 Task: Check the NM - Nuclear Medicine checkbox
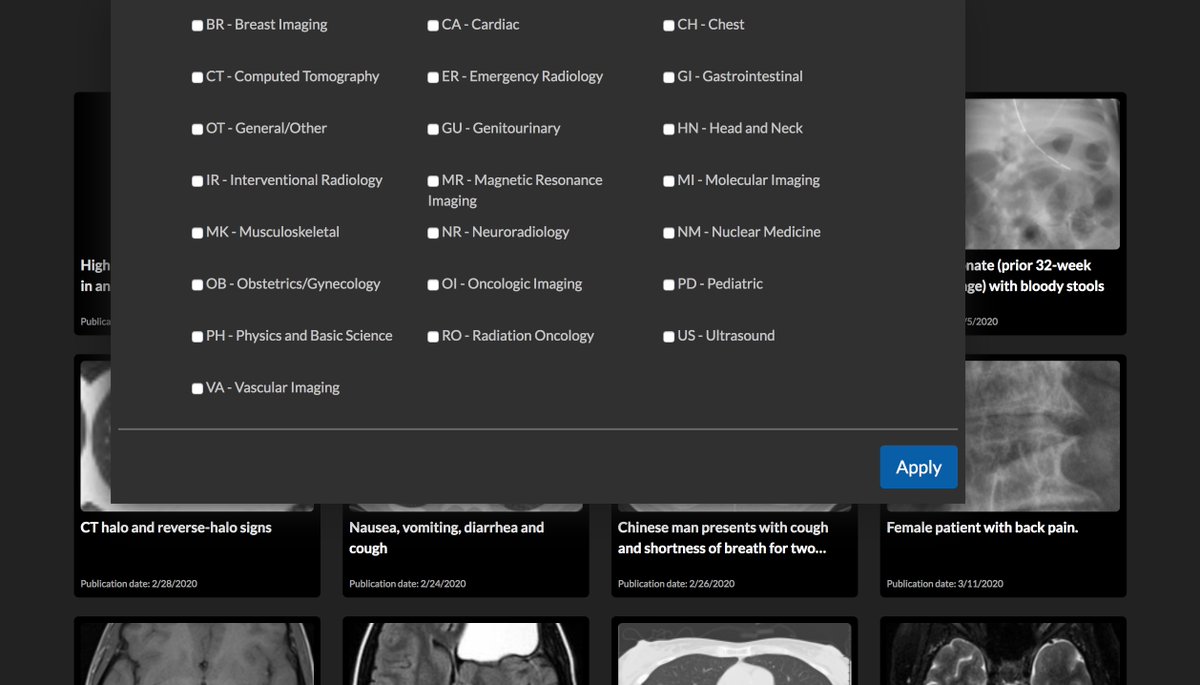tap(669, 233)
